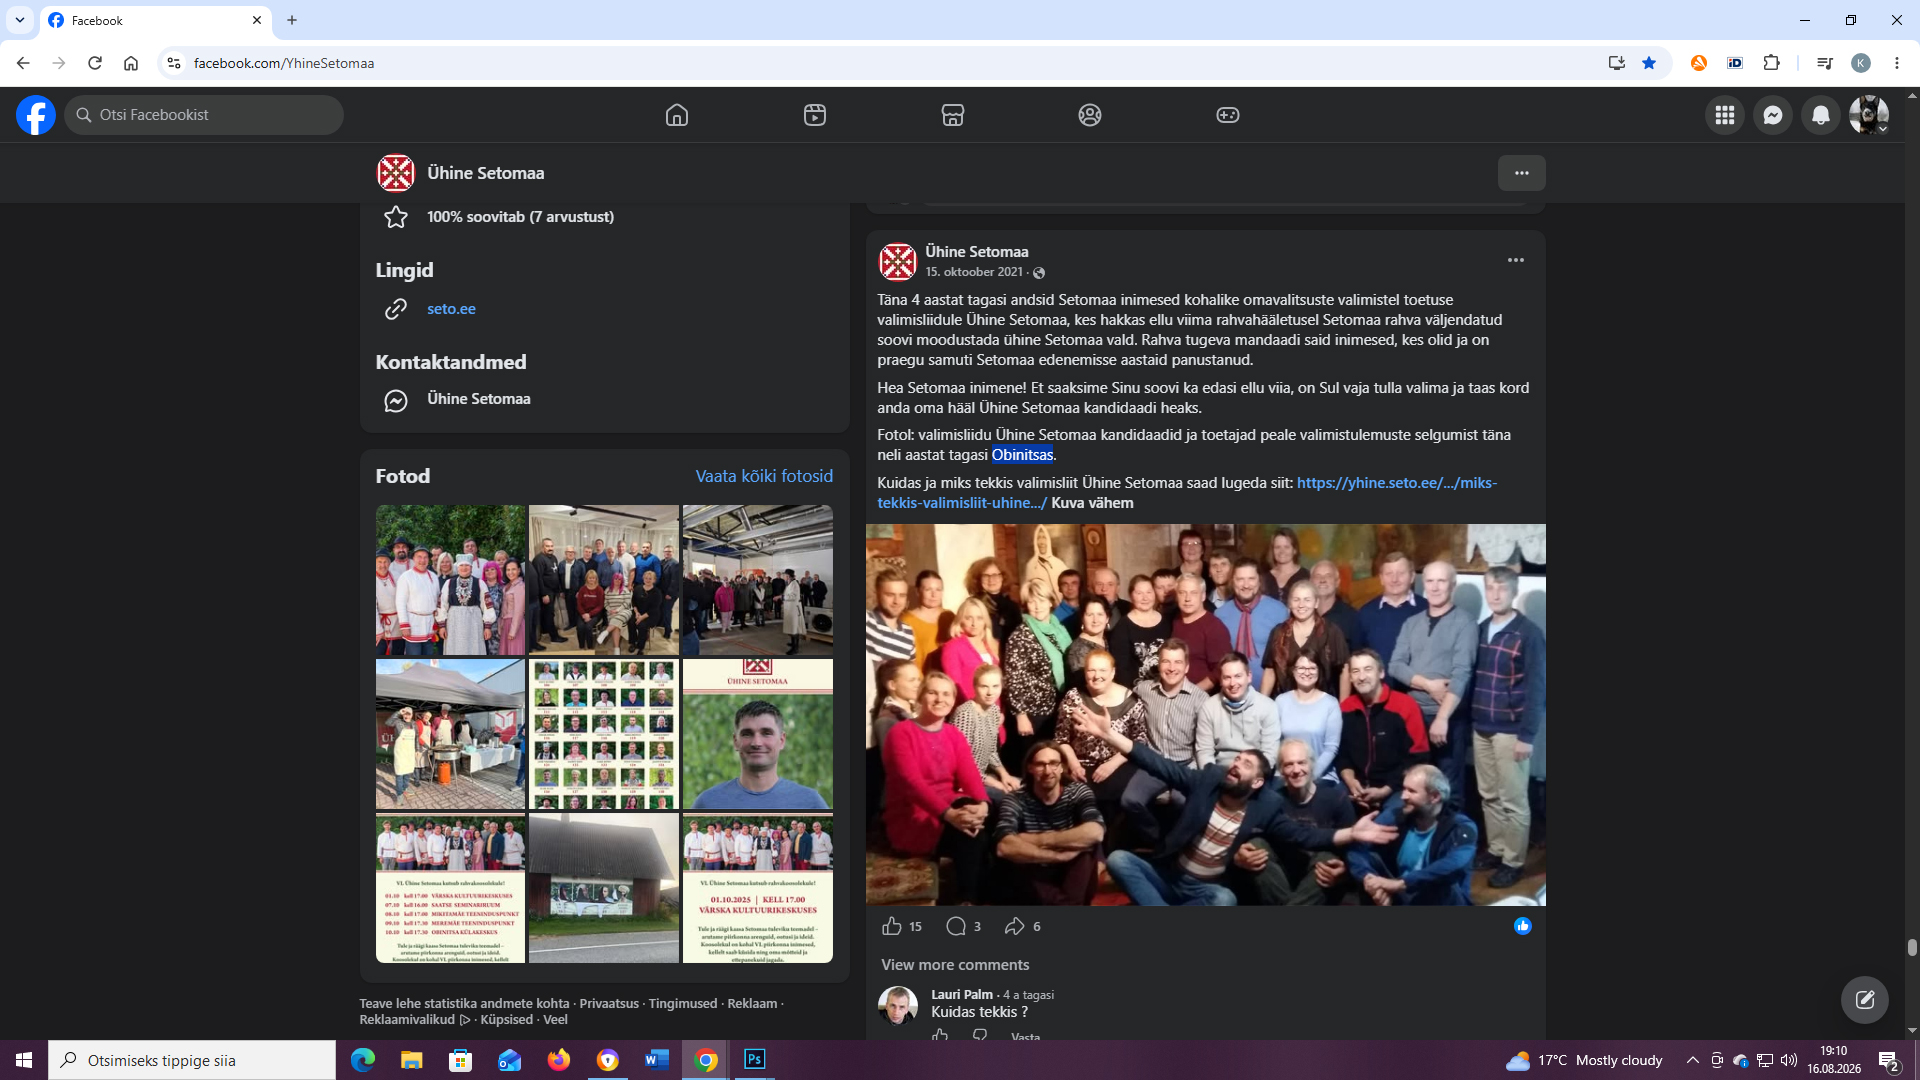Viewport: 1920px width, 1080px height.
Task: Open tab search dropdown arrow
Action: pos(20,20)
